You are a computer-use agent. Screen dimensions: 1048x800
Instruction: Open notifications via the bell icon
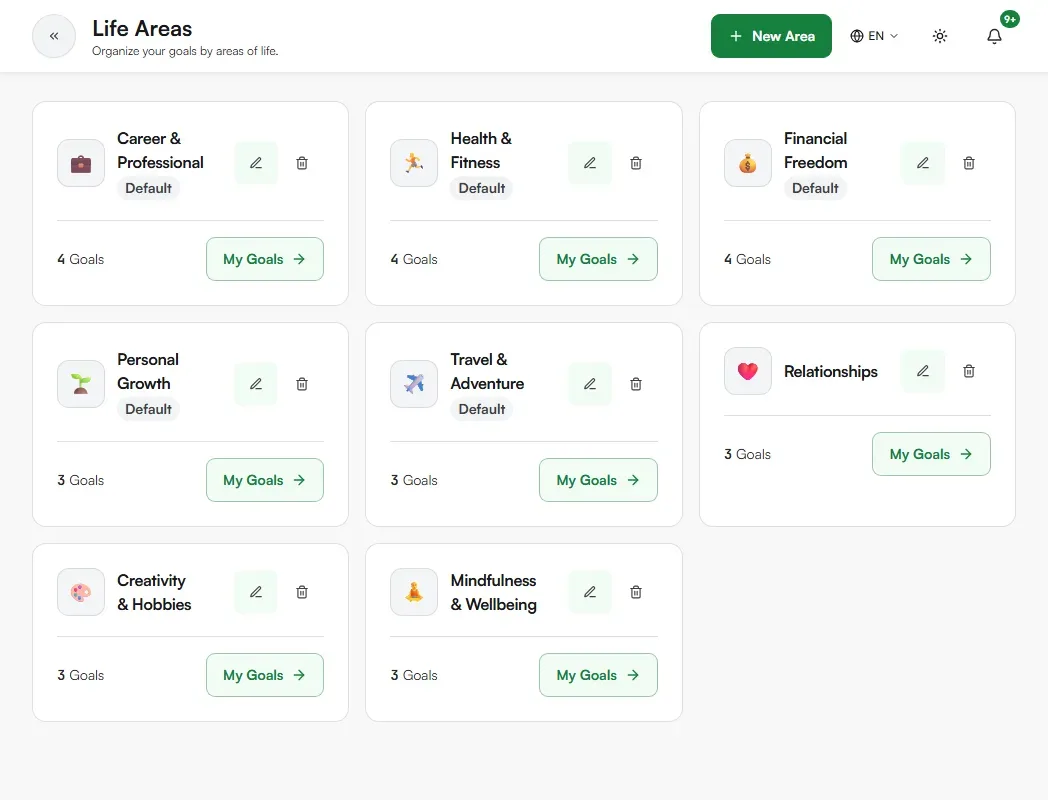coord(995,36)
